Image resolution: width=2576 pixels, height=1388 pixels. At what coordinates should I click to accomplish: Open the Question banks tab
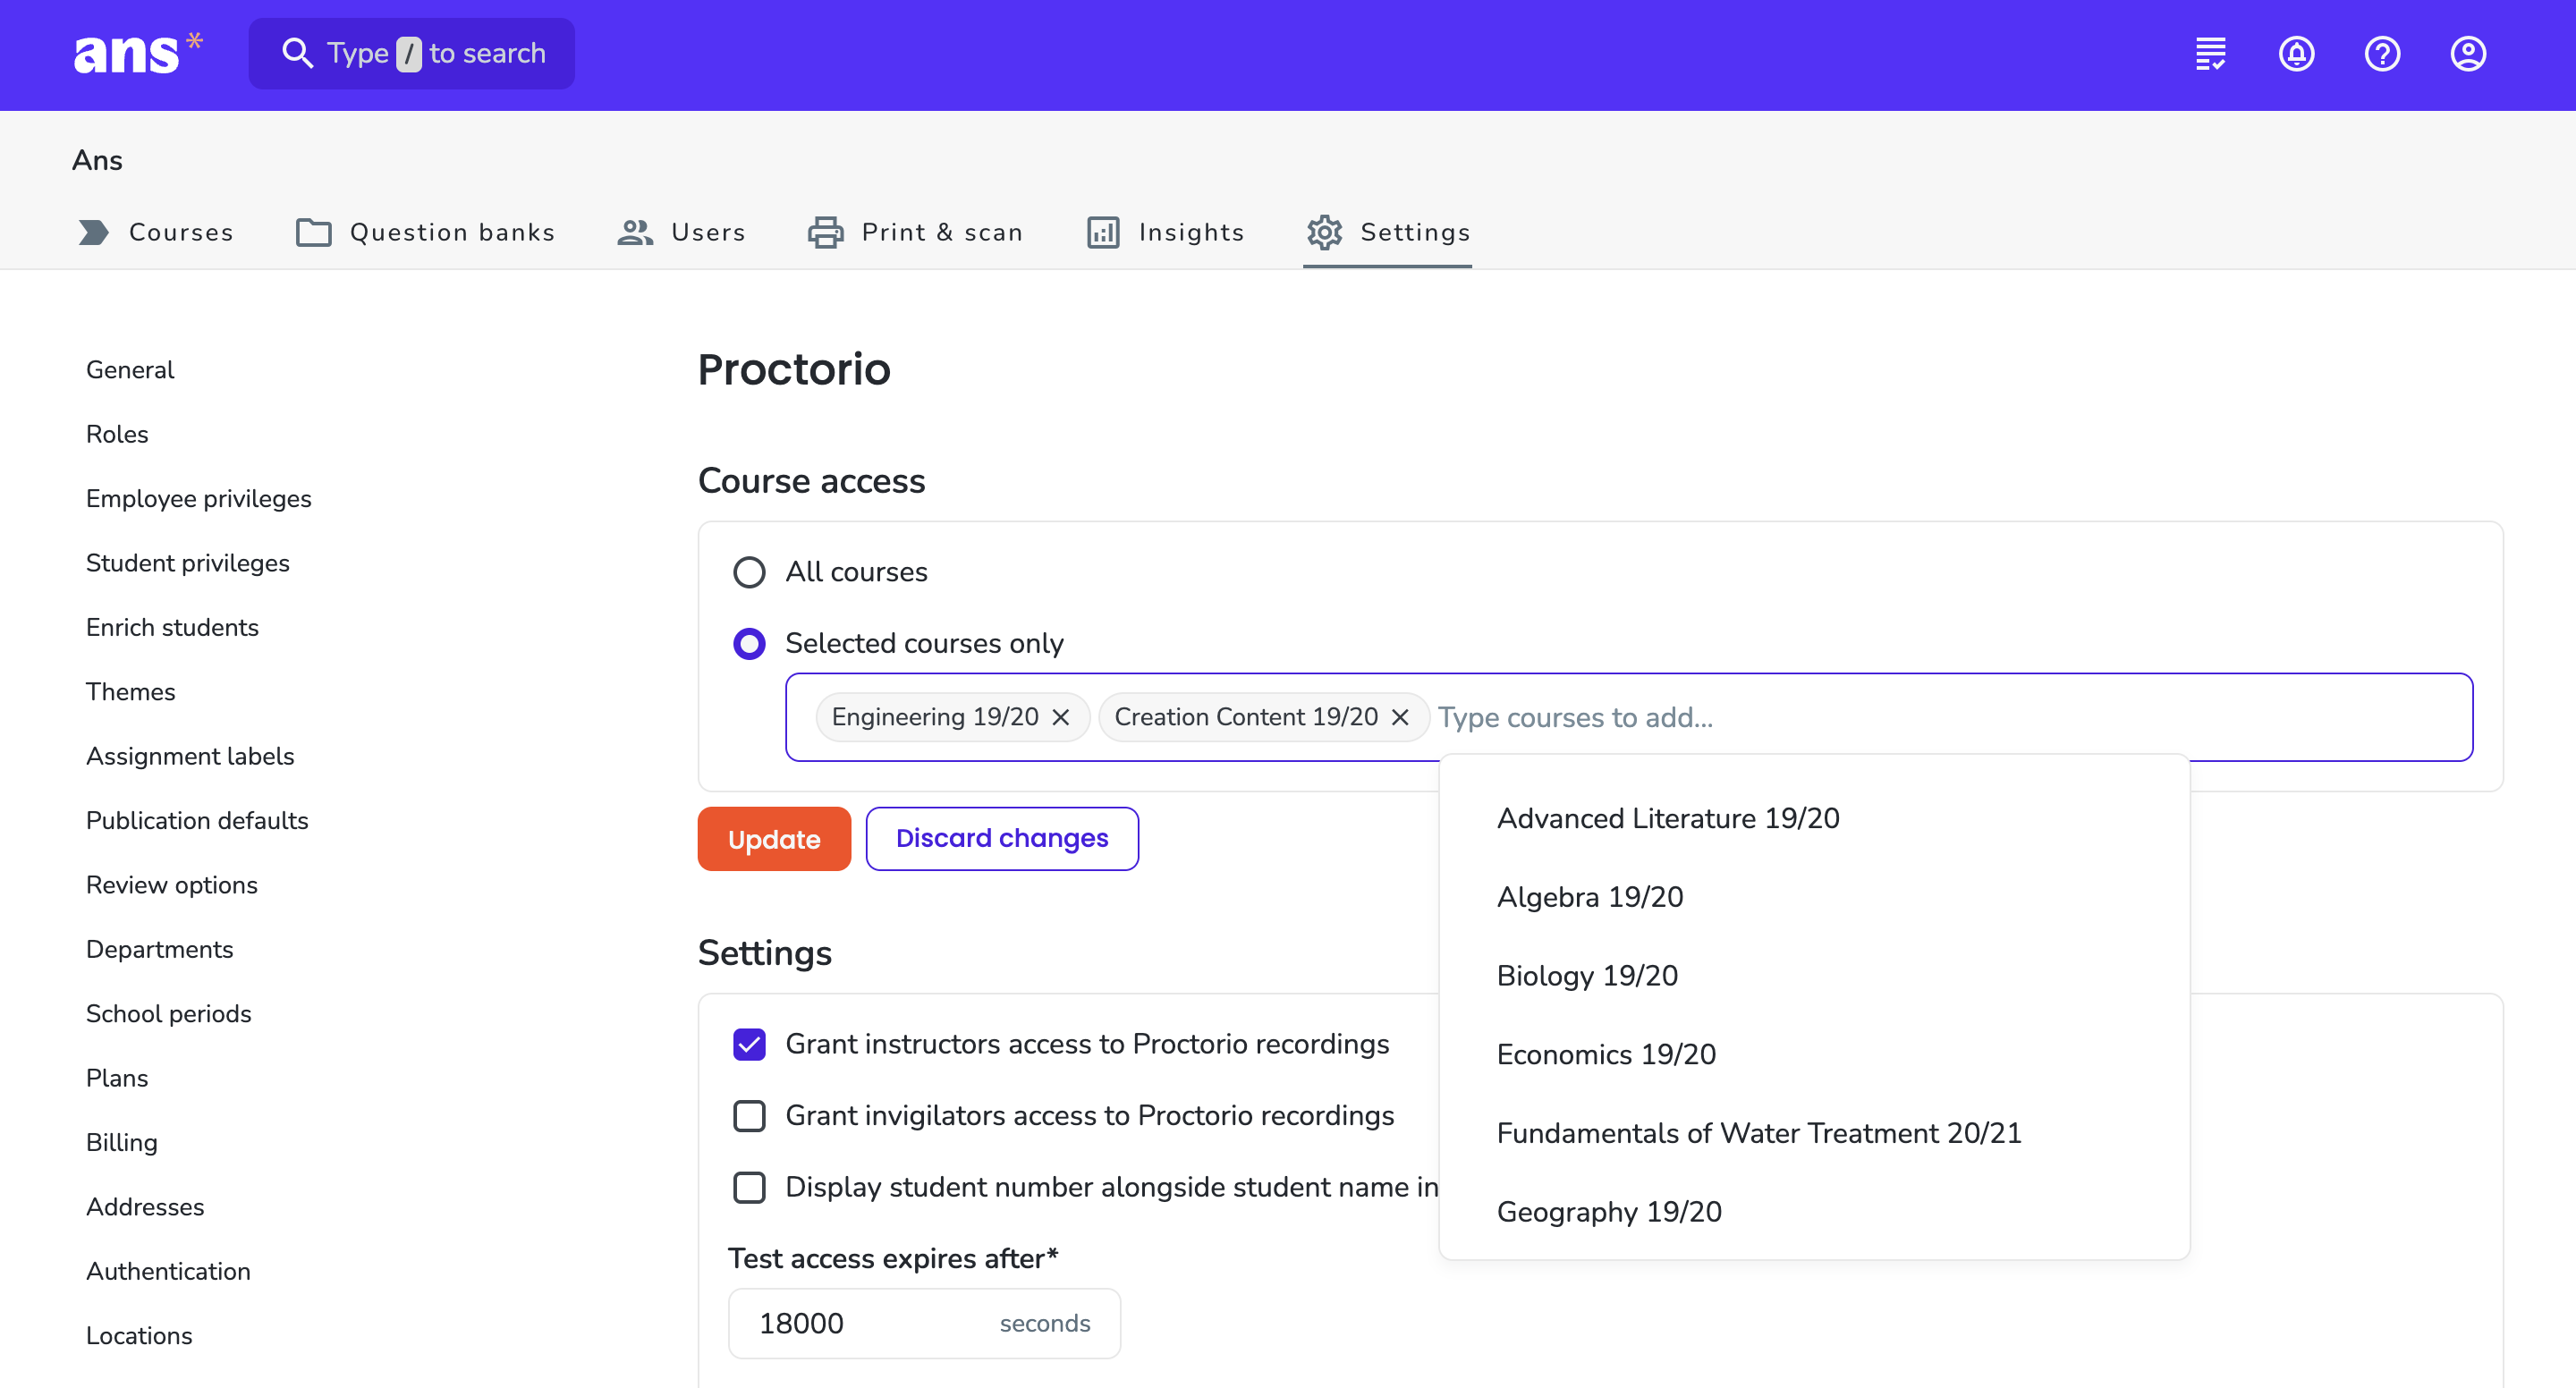coord(425,232)
